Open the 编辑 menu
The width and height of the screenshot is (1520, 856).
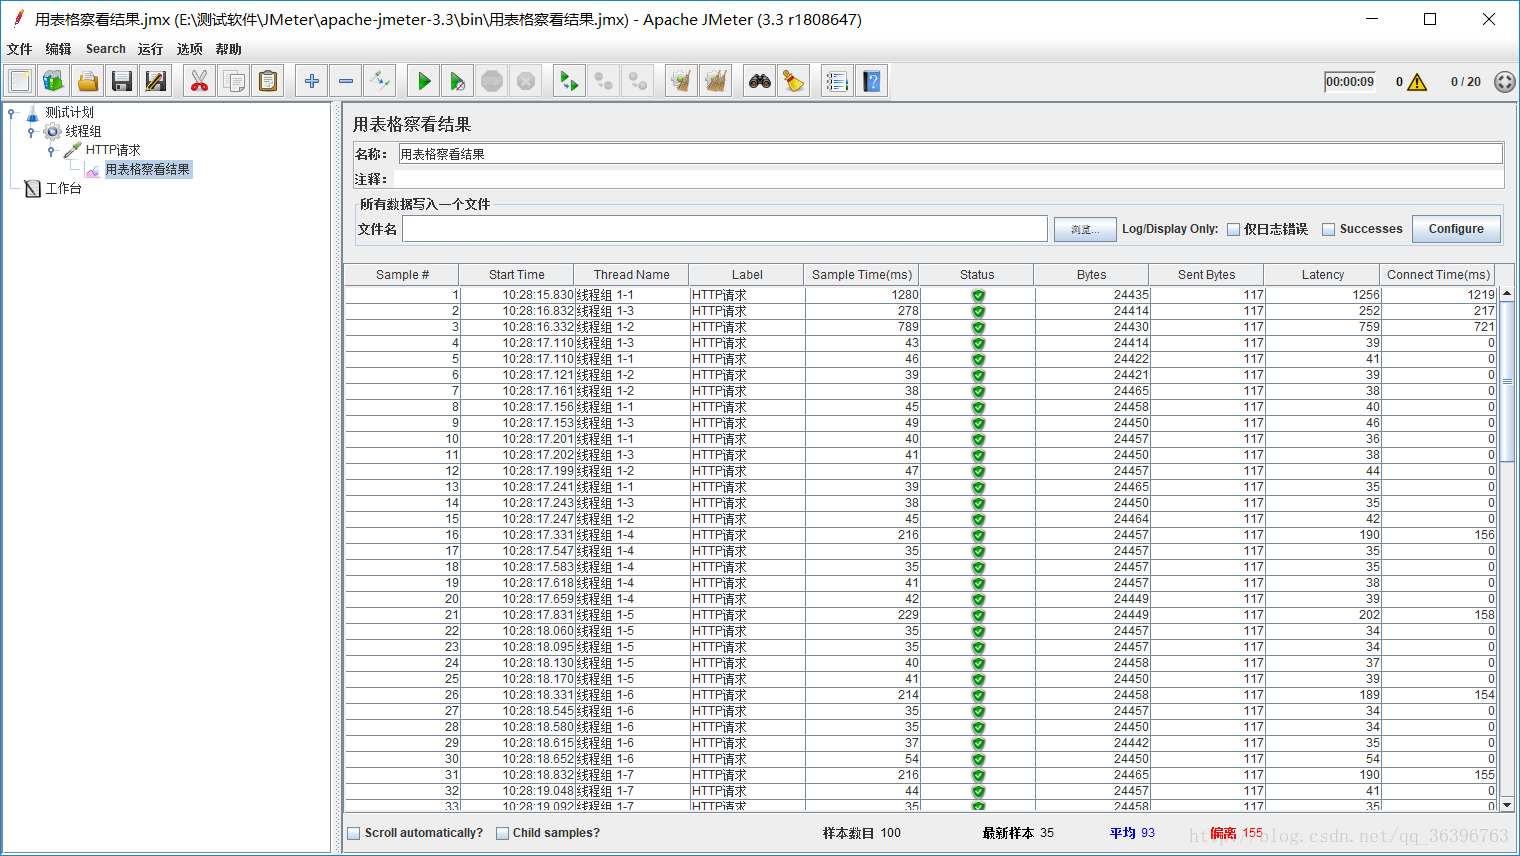[x=58, y=49]
